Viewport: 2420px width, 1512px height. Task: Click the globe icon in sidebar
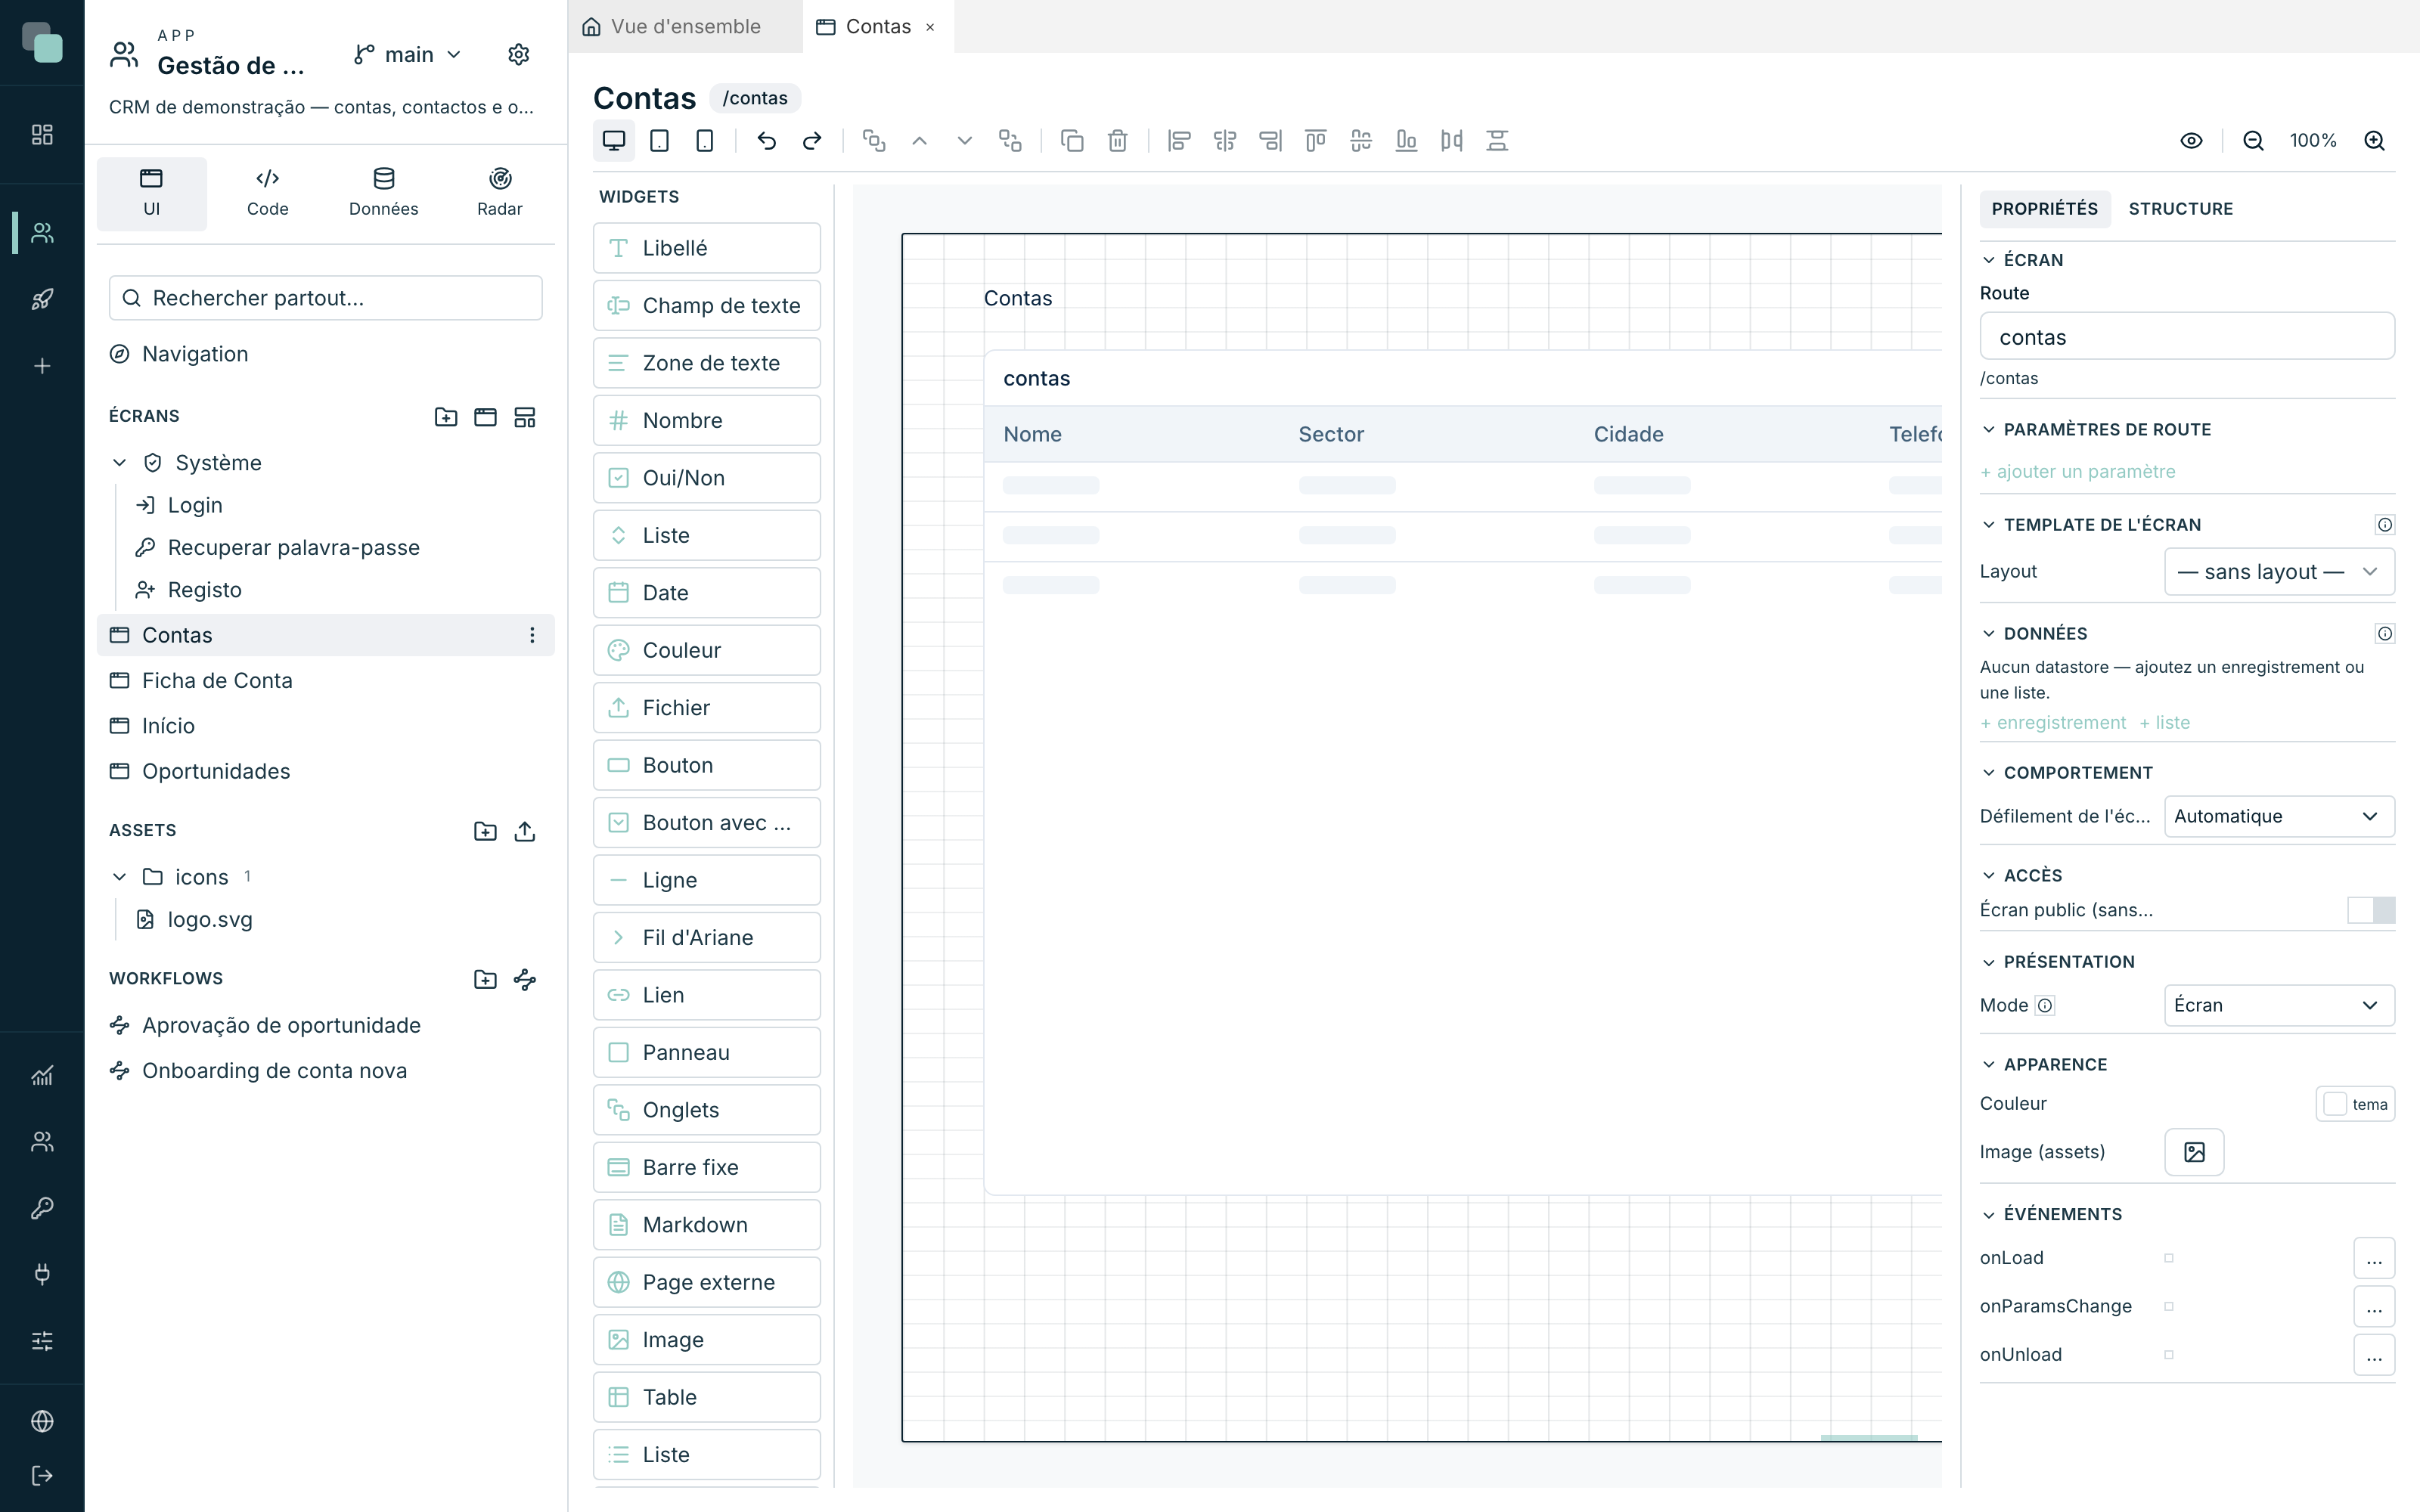tap(42, 1421)
